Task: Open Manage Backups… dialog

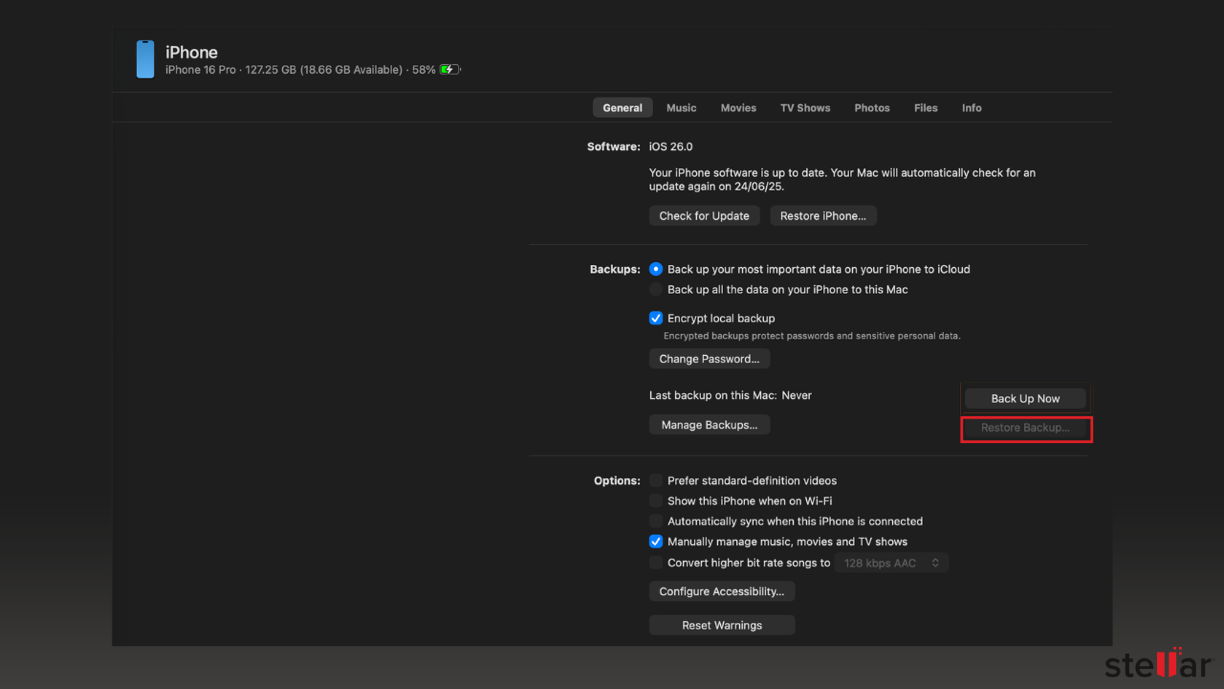Action: pos(709,425)
